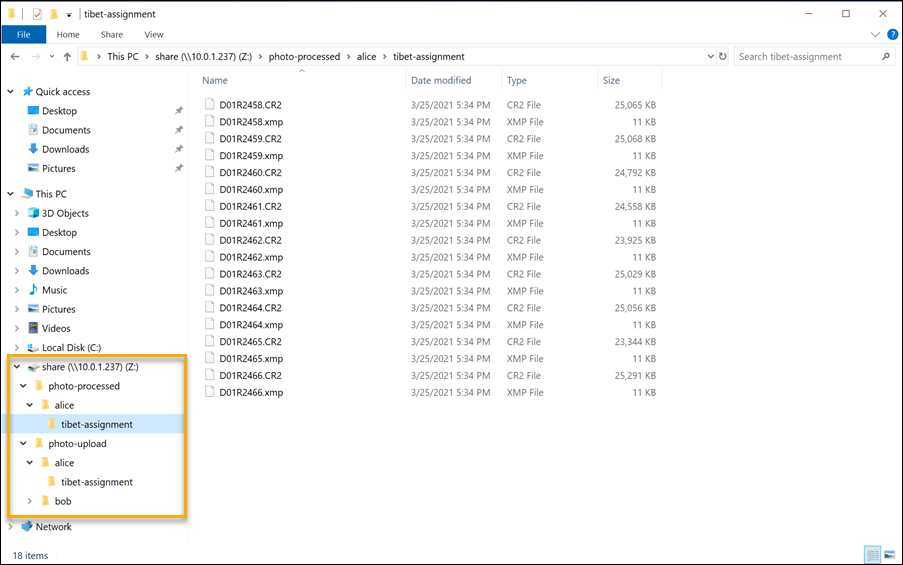Viewport: 903px width, 565px height.
Task: Open the recent locations dropdown arrow
Action: [52, 56]
